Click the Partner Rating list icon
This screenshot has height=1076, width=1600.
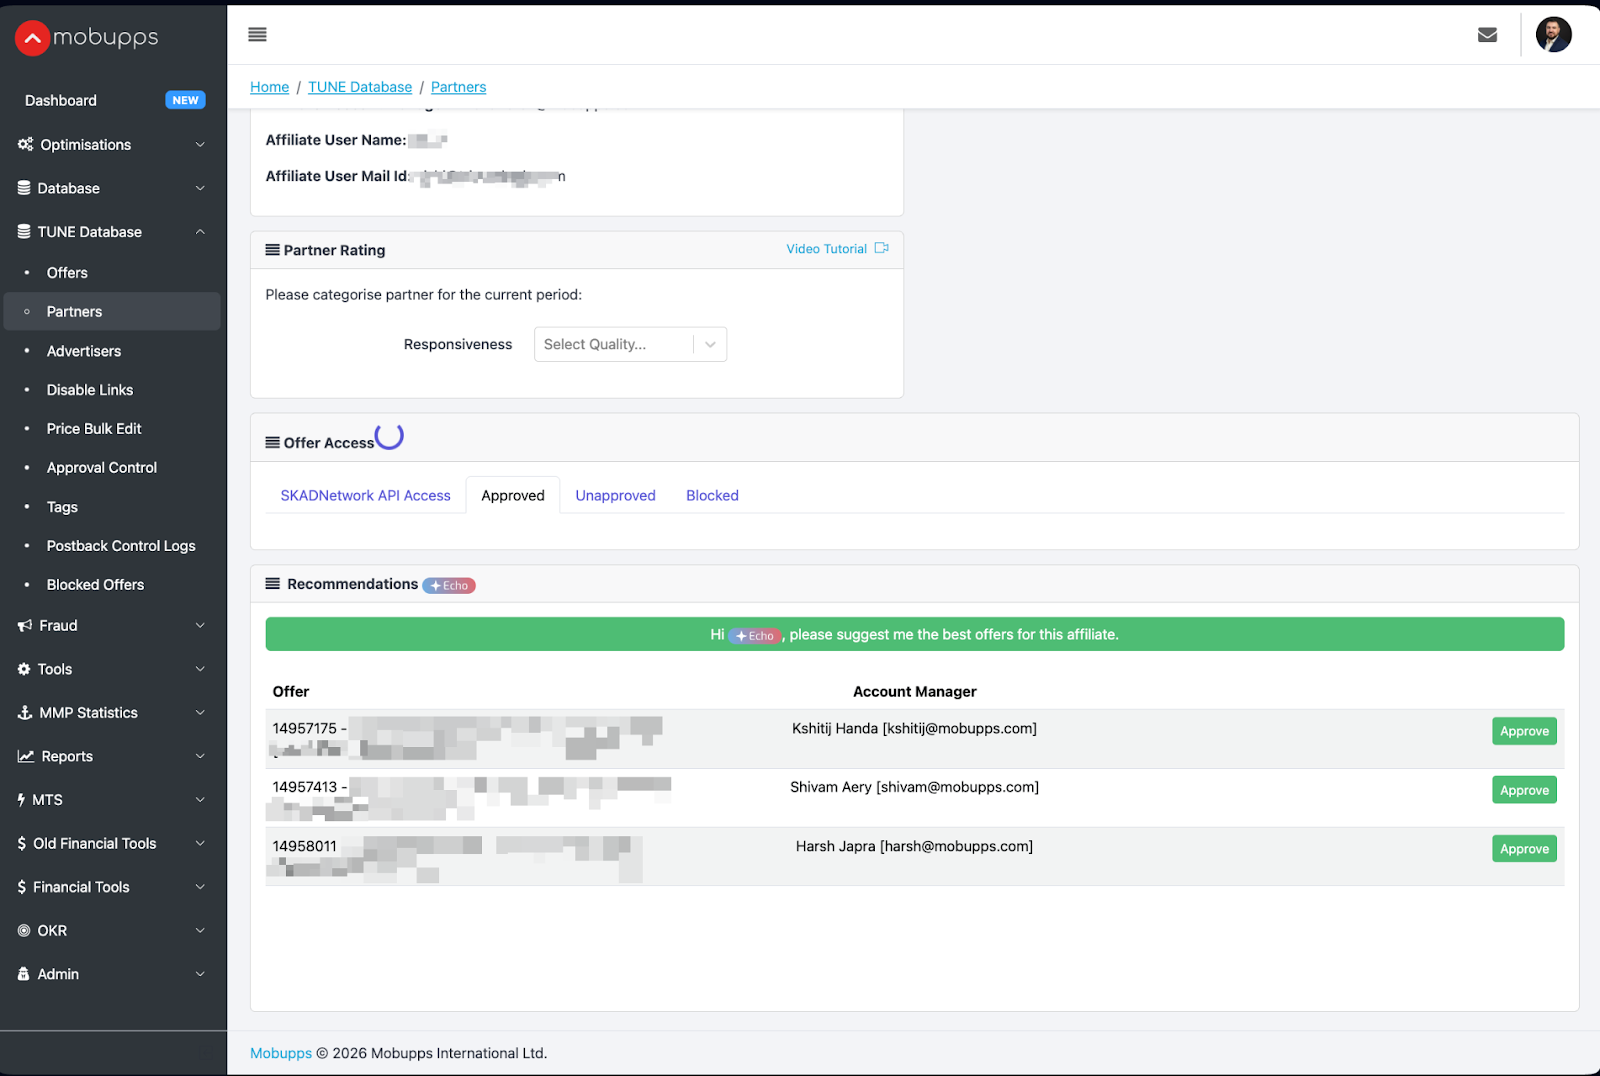click(272, 250)
